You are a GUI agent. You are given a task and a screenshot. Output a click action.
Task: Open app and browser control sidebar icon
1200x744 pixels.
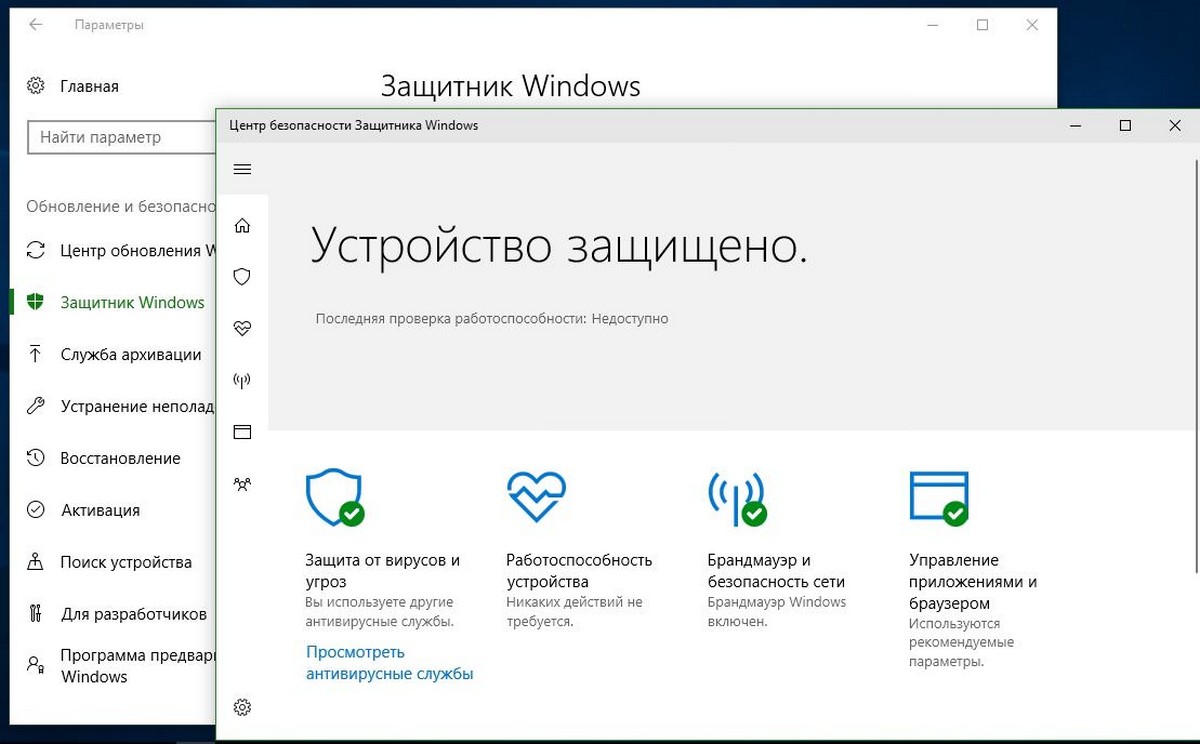pyautogui.click(x=242, y=432)
